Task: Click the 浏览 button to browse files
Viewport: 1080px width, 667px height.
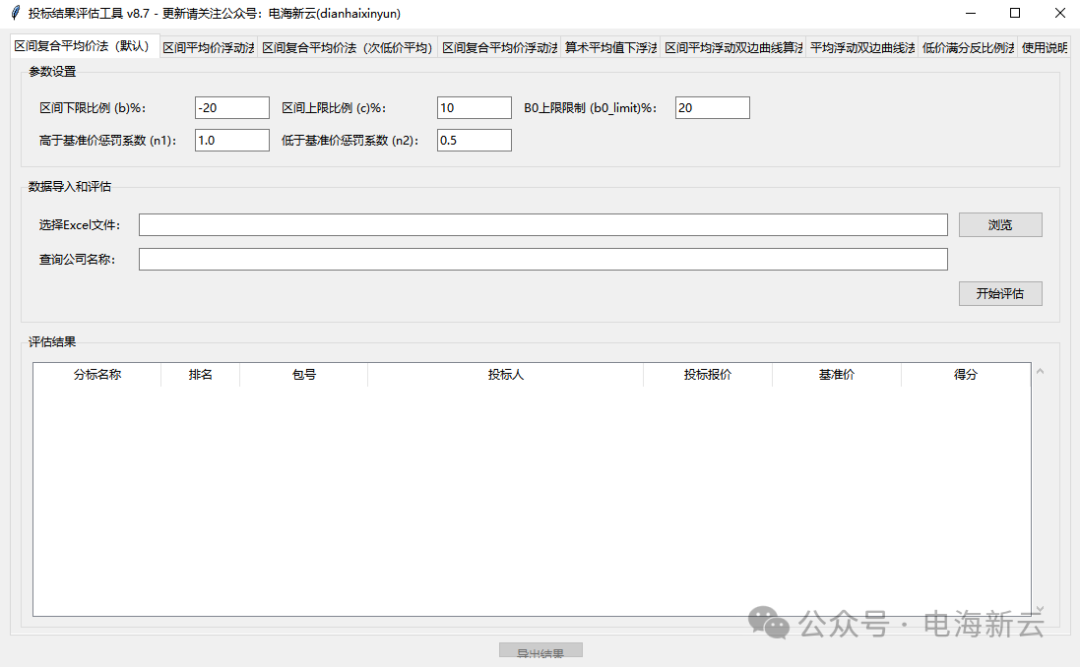Action: click(1000, 225)
